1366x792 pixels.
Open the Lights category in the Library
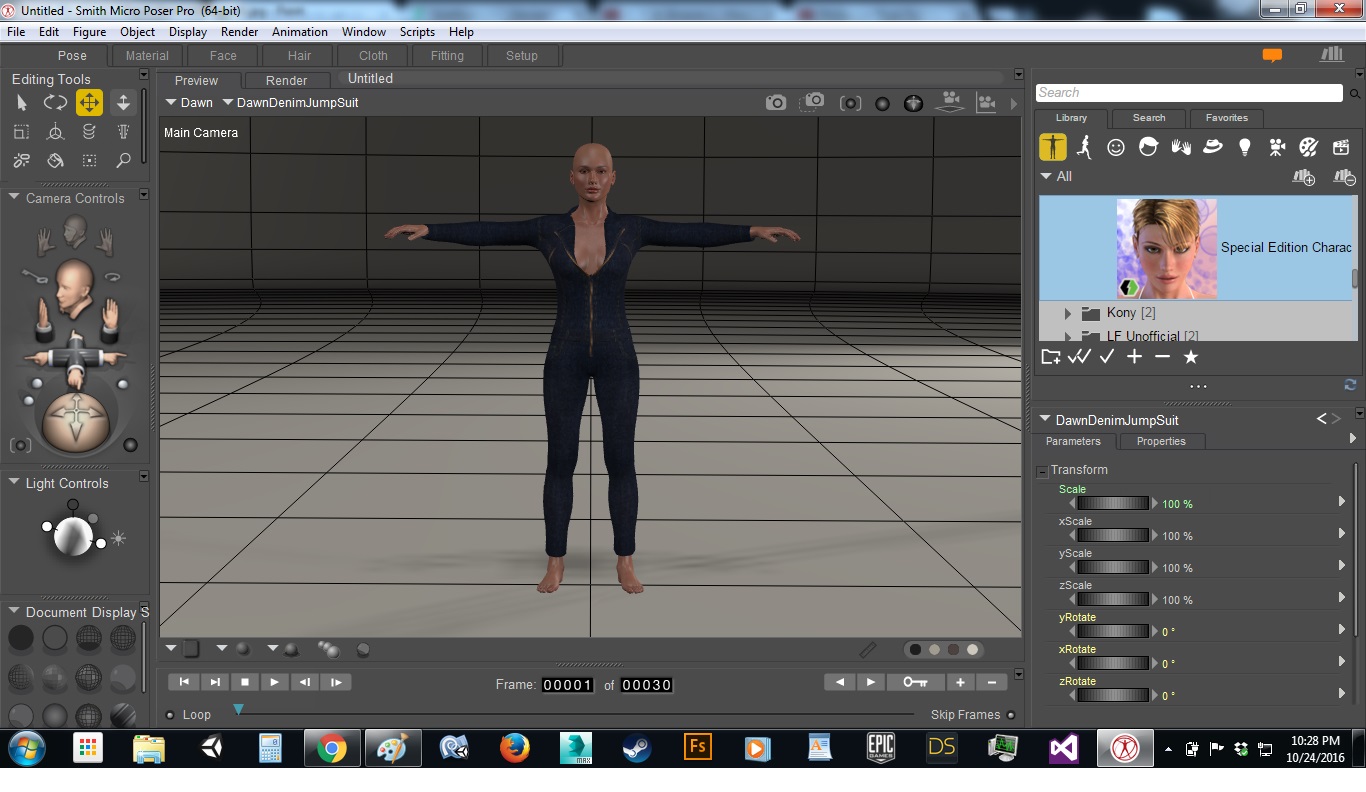1244,148
